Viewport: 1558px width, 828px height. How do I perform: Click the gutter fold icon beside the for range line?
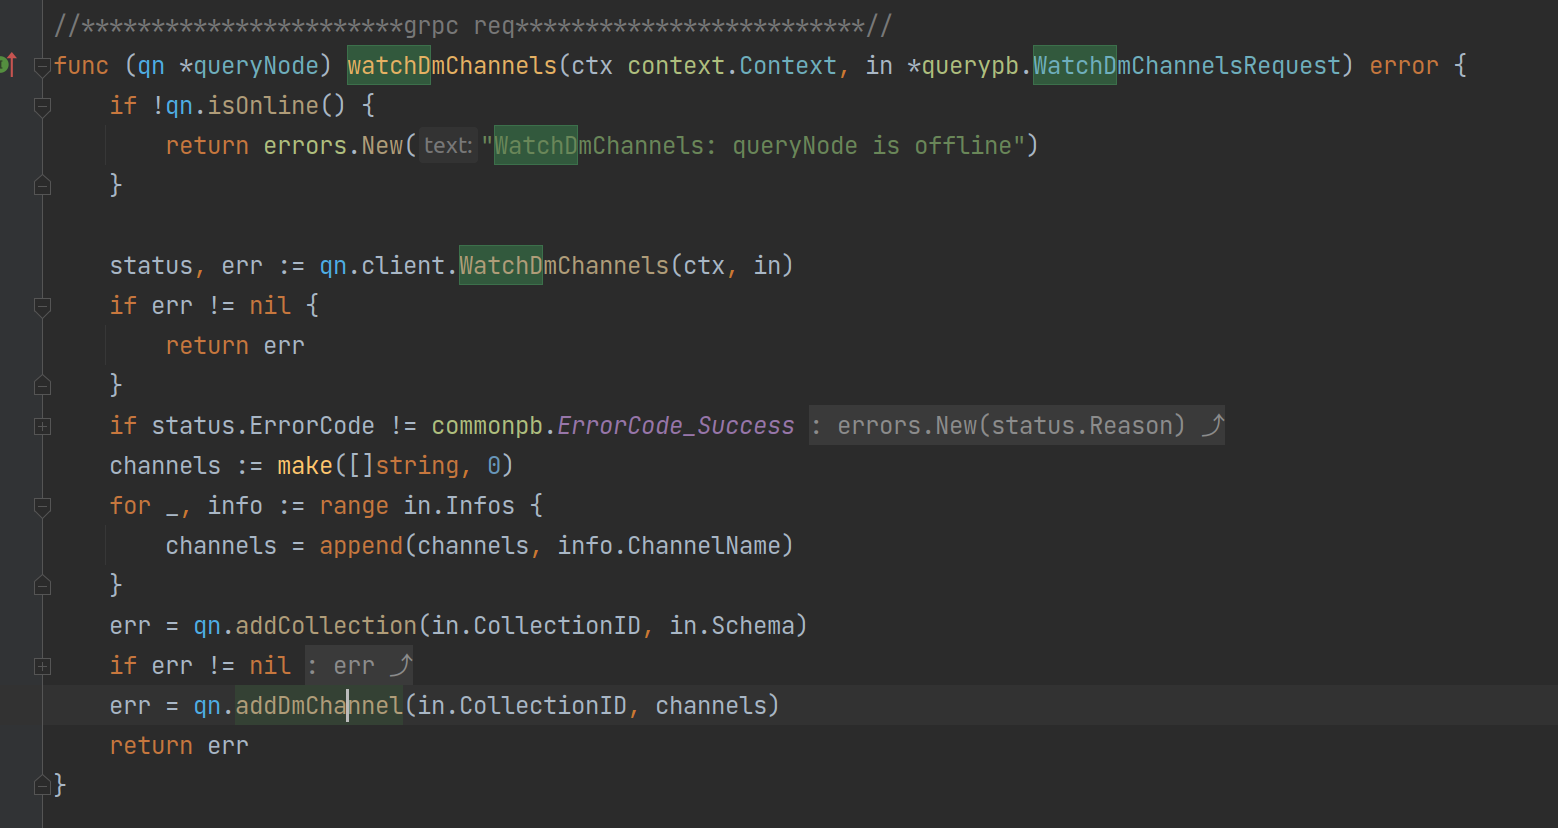click(x=41, y=505)
